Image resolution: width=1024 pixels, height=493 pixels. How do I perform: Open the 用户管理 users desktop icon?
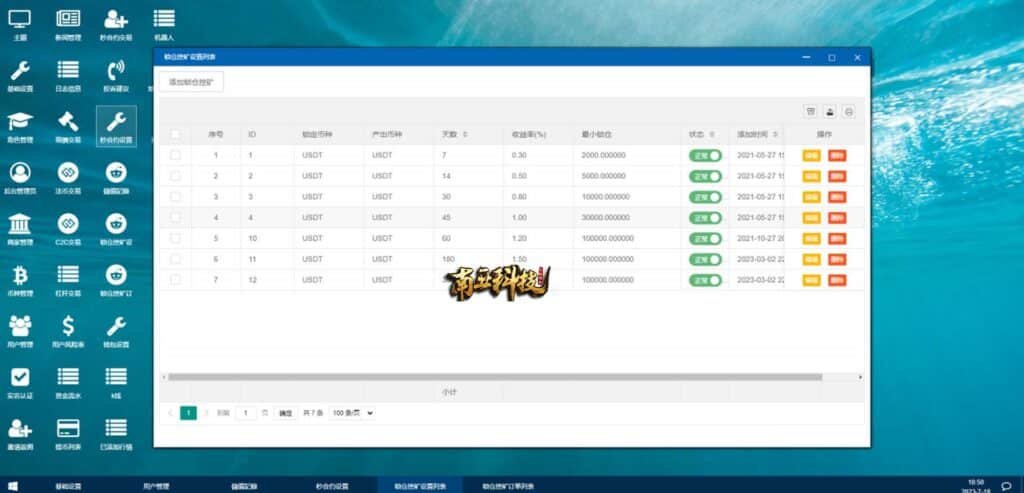coord(20,326)
